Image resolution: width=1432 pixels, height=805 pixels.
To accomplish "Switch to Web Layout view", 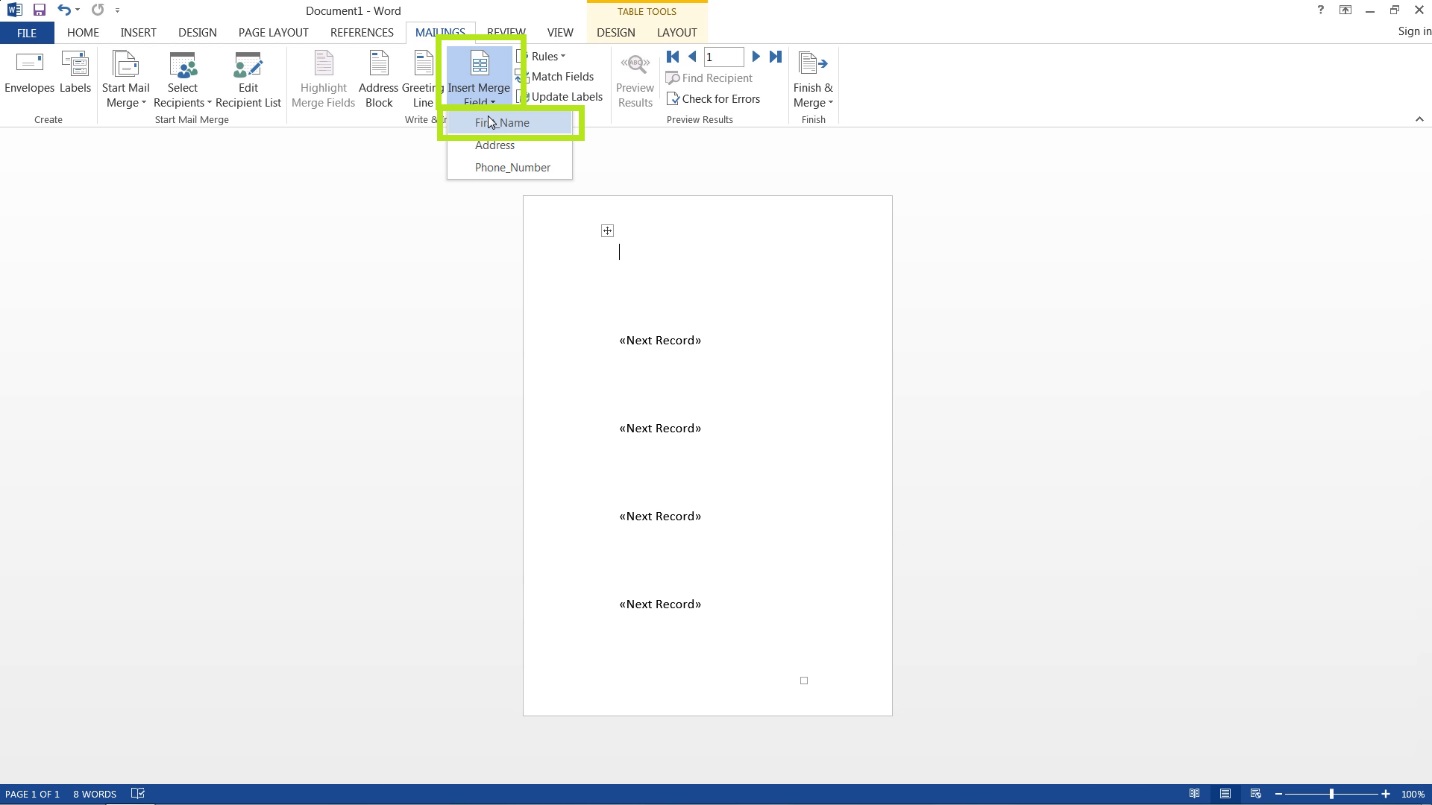I will coord(1256,794).
